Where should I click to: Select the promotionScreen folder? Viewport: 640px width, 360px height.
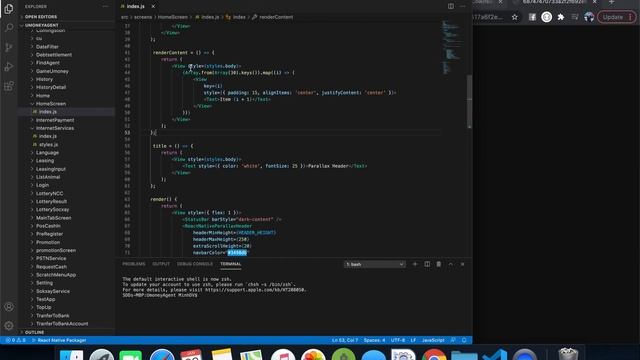click(56, 250)
